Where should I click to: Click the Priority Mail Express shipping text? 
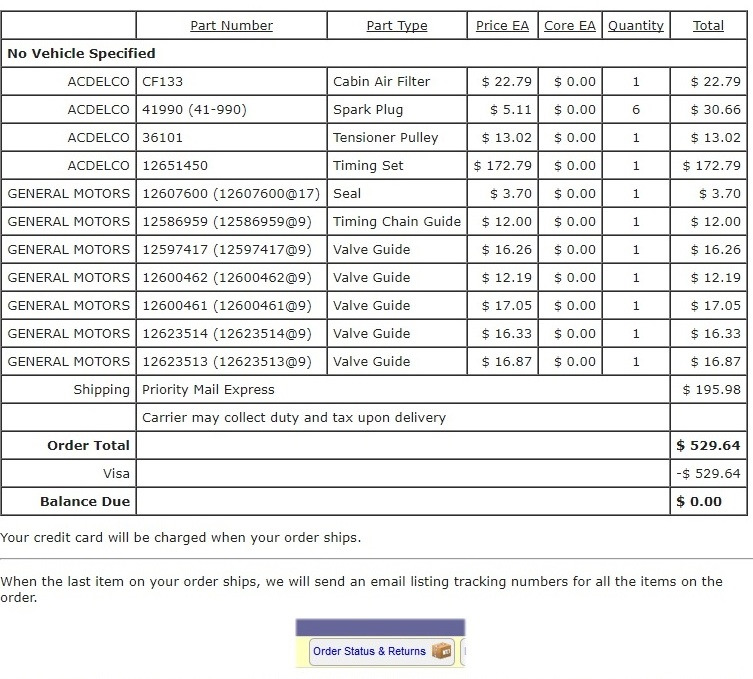pyautogui.click(x=208, y=389)
